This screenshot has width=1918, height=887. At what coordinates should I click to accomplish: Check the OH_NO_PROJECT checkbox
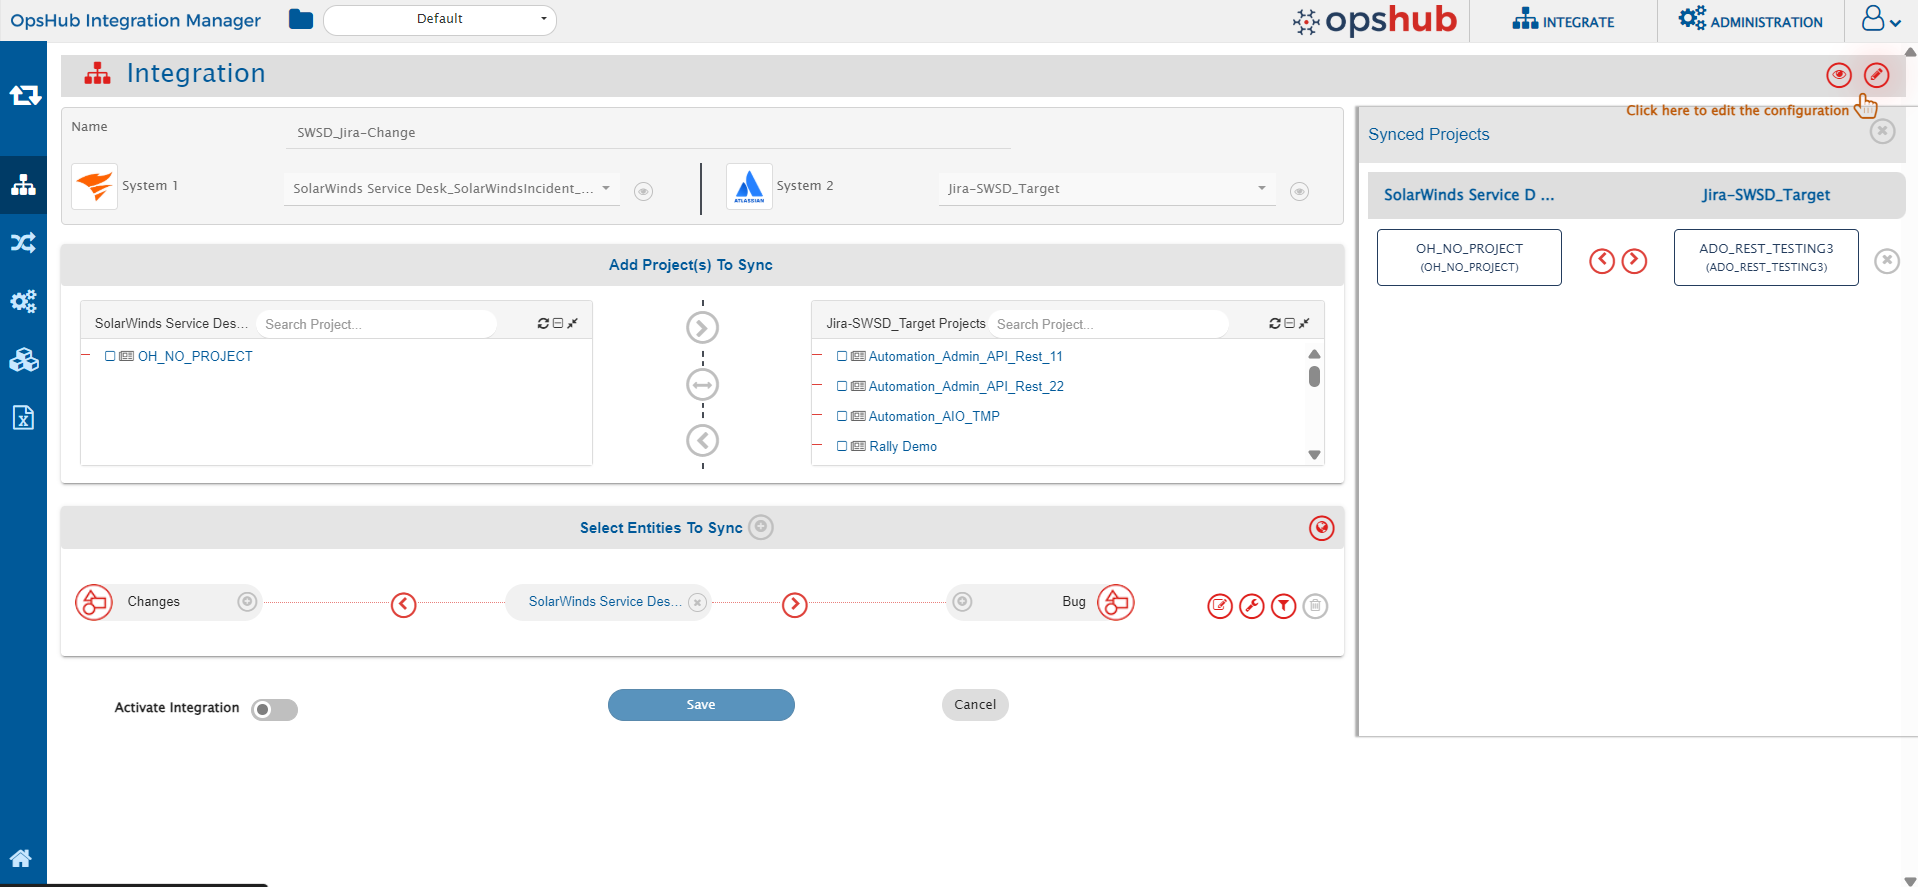110,356
